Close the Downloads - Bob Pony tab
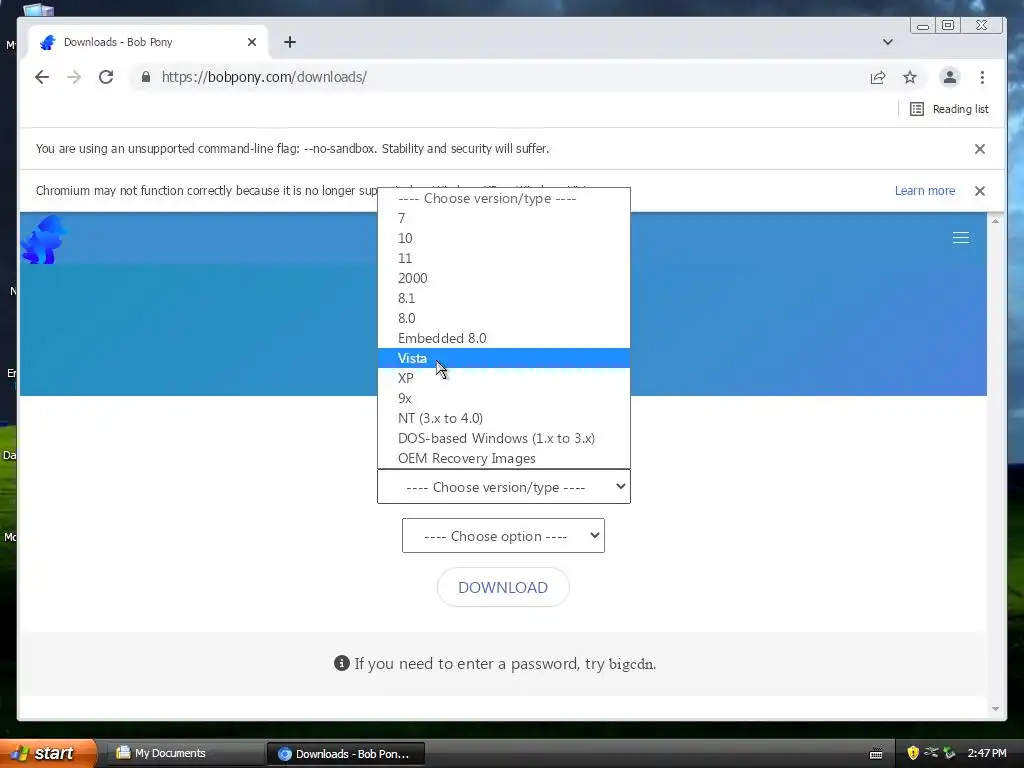 [x=251, y=42]
